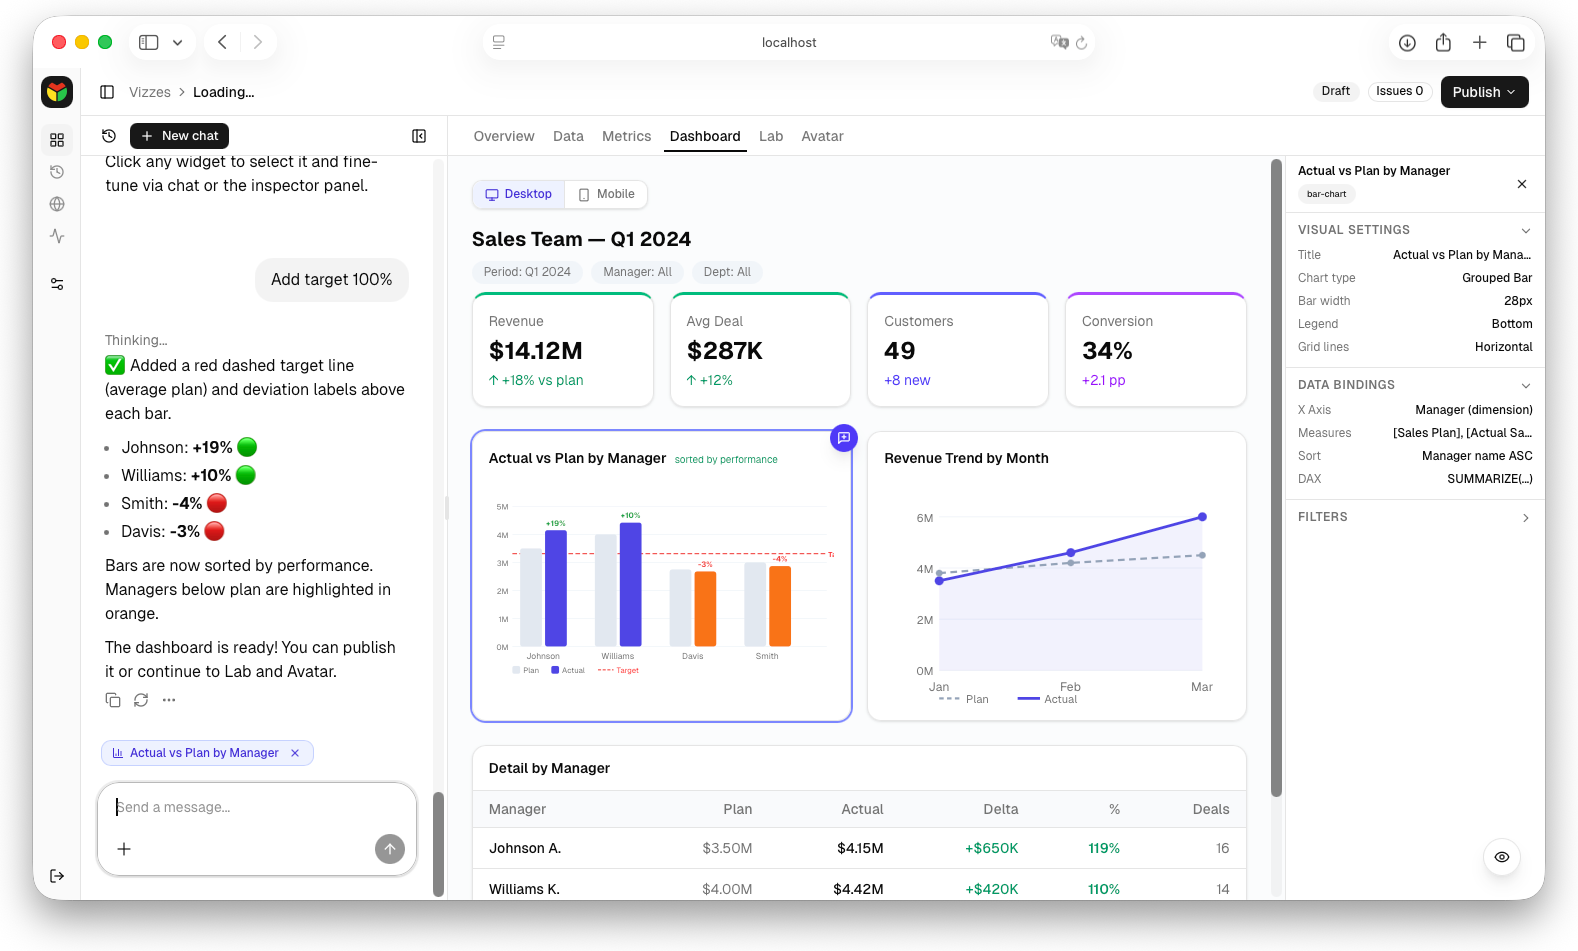Click the activity pulse sidebar icon
The width and height of the screenshot is (1578, 951).
pos(57,236)
